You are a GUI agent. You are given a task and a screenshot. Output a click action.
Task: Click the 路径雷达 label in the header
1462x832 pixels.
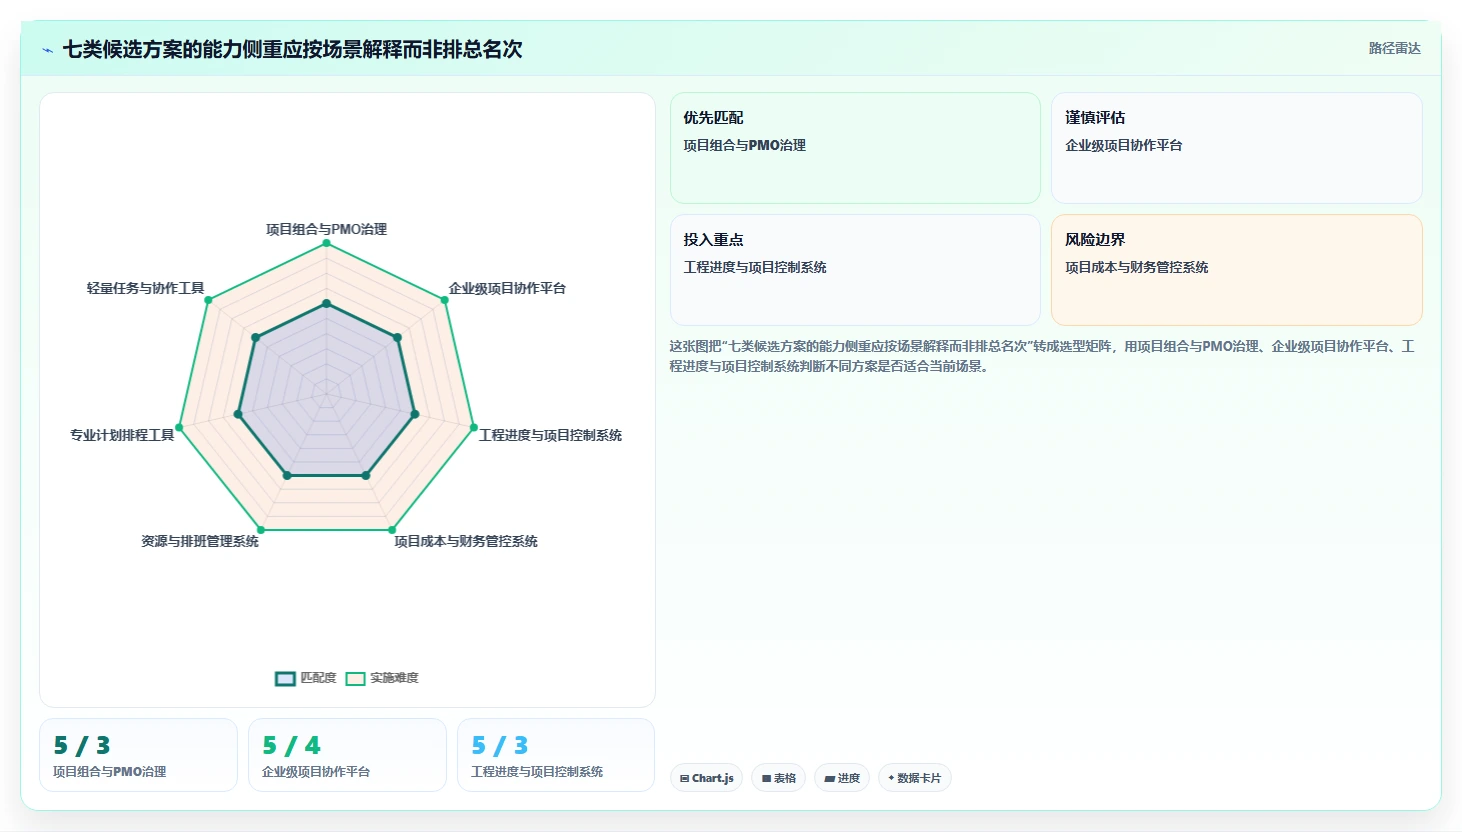pyautogui.click(x=1394, y=48)
